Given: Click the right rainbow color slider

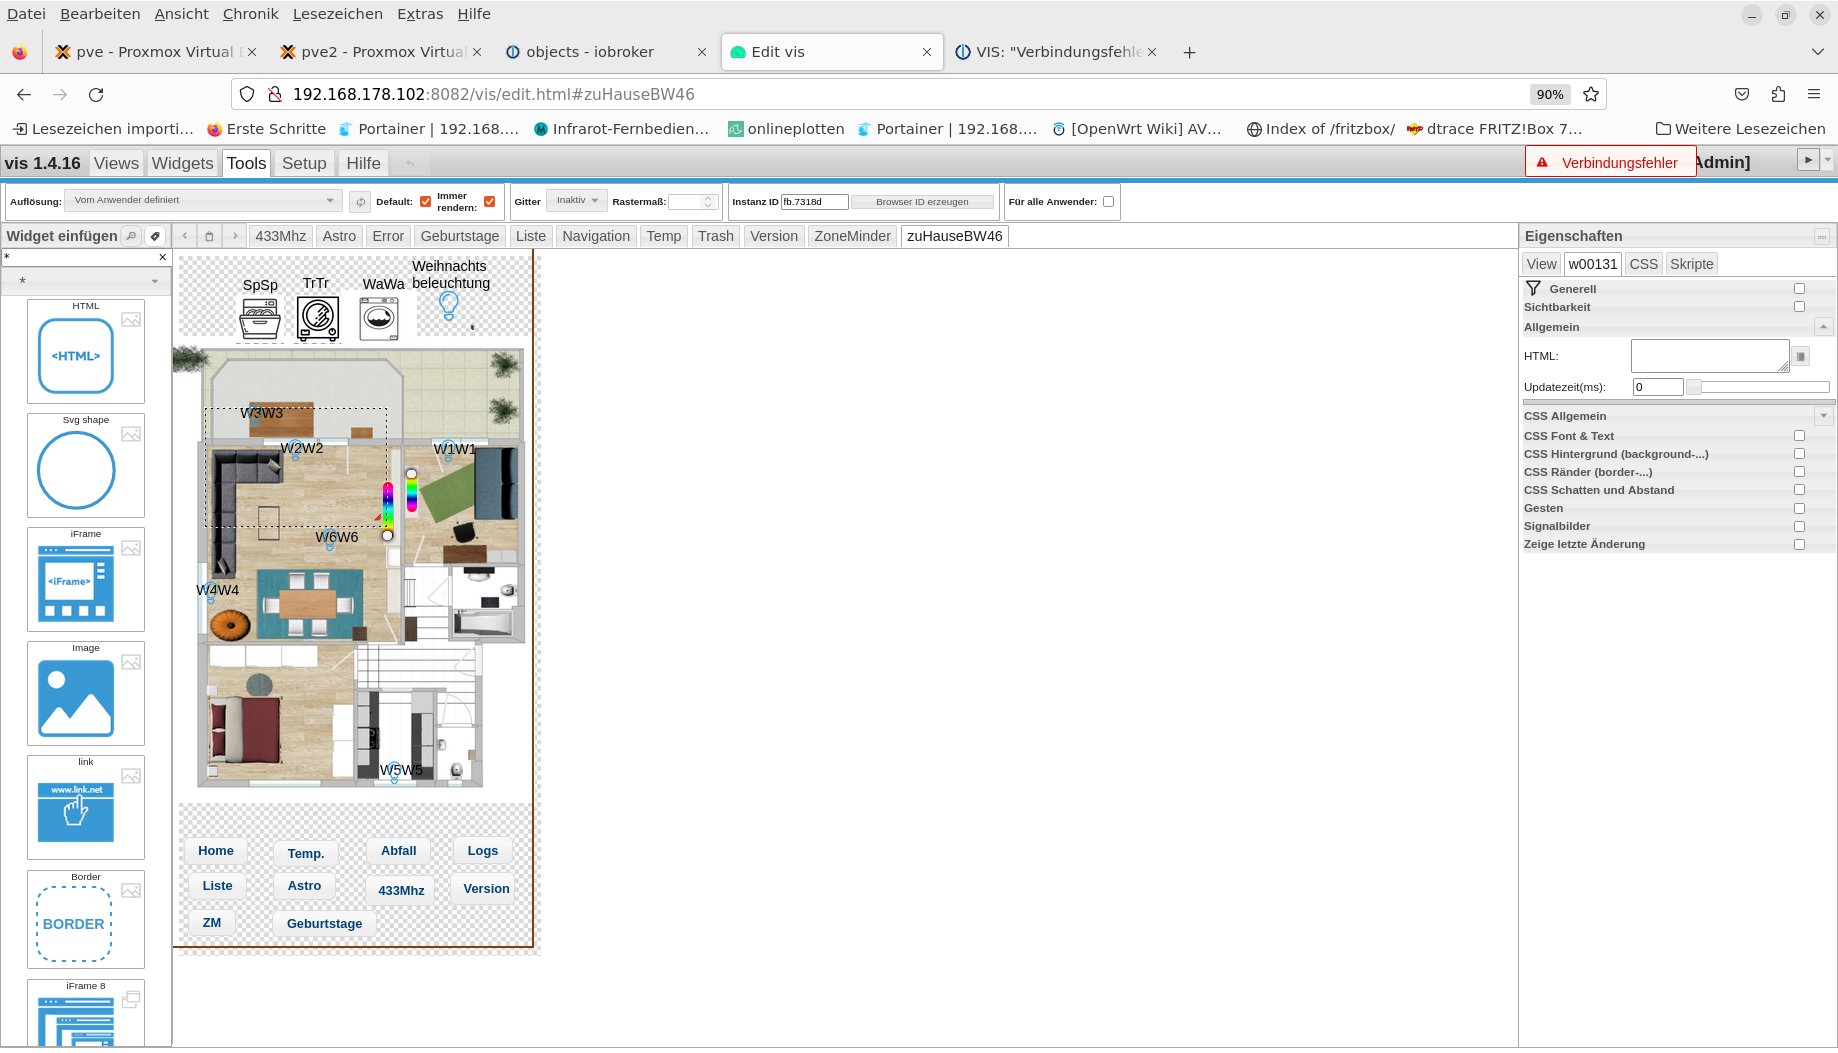Looking at the screenshot, I should (x=411, y=490).
